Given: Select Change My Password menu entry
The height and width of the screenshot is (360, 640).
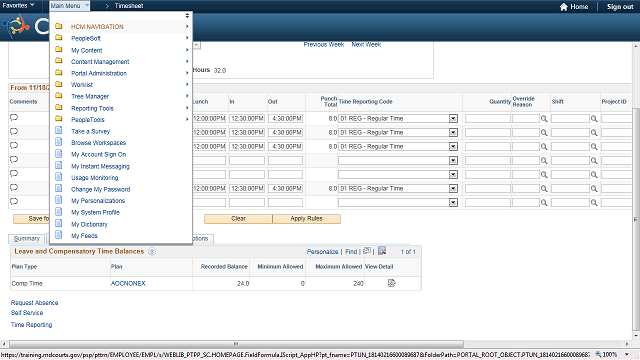Looking at the screenshot, I should [x=100, y=189].
